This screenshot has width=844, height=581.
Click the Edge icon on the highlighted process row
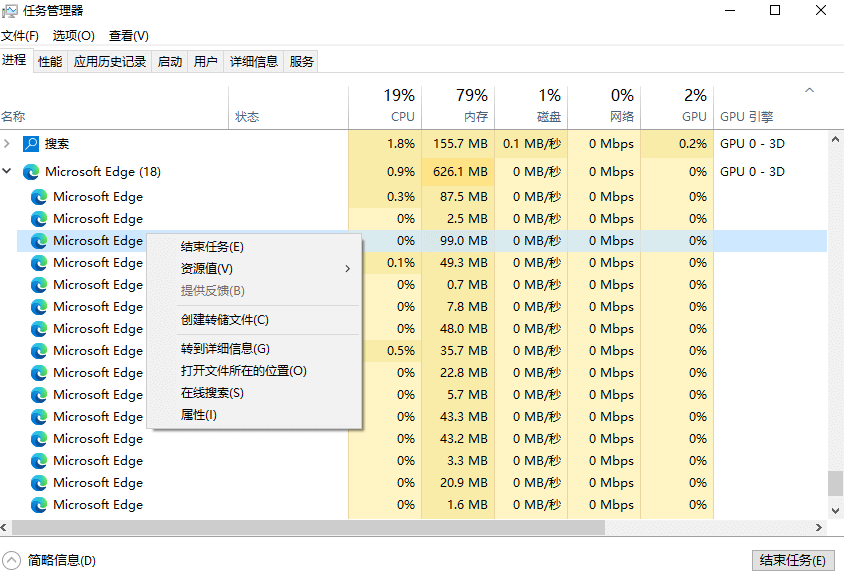pyautogui.click(x=38, y=240)
